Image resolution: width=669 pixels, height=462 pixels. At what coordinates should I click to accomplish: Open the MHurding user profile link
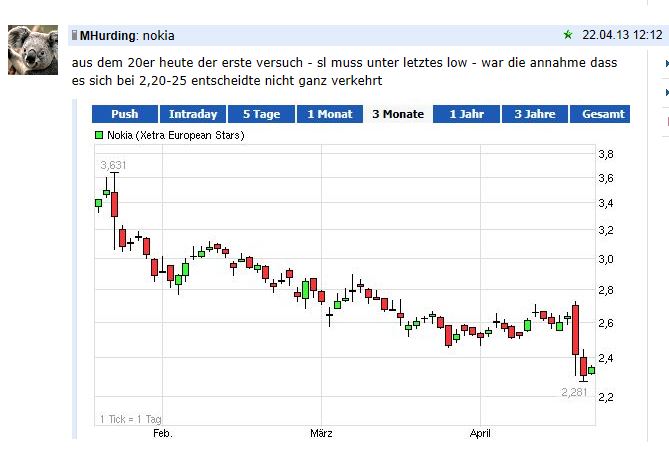pos(108,35)
